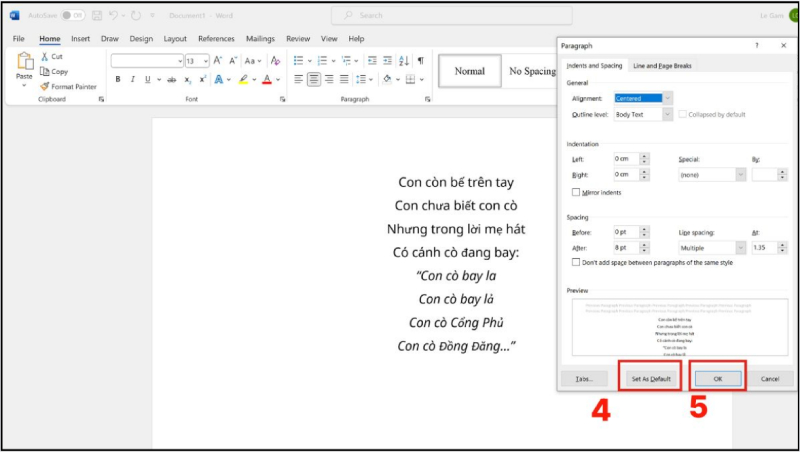This screenshot has height=452, width=800.
Task: Open the Tabs... button
Action: 584,379
